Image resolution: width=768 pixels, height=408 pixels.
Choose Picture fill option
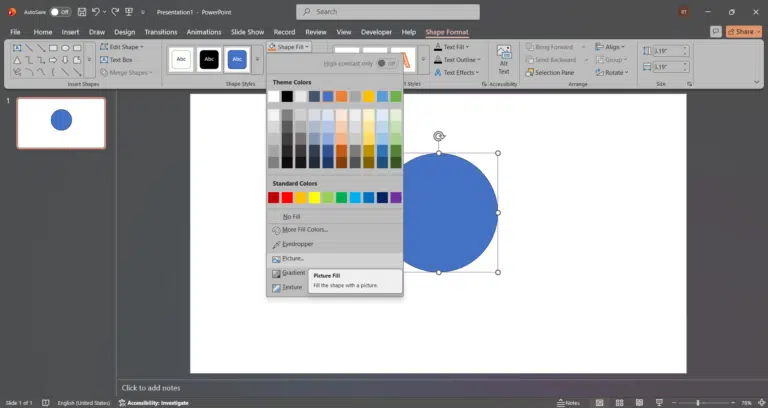335,259
